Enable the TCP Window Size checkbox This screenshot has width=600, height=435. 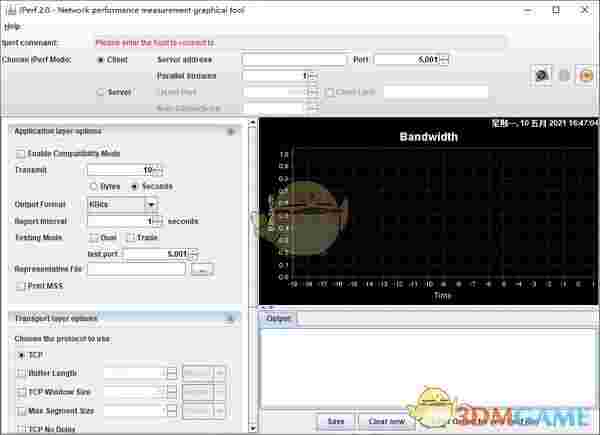[21, 392]
